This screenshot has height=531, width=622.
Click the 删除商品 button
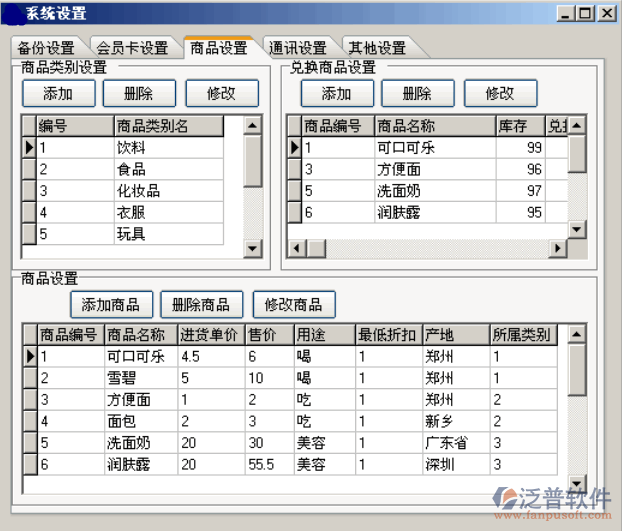pyautogui.click(x=202, y=305)
